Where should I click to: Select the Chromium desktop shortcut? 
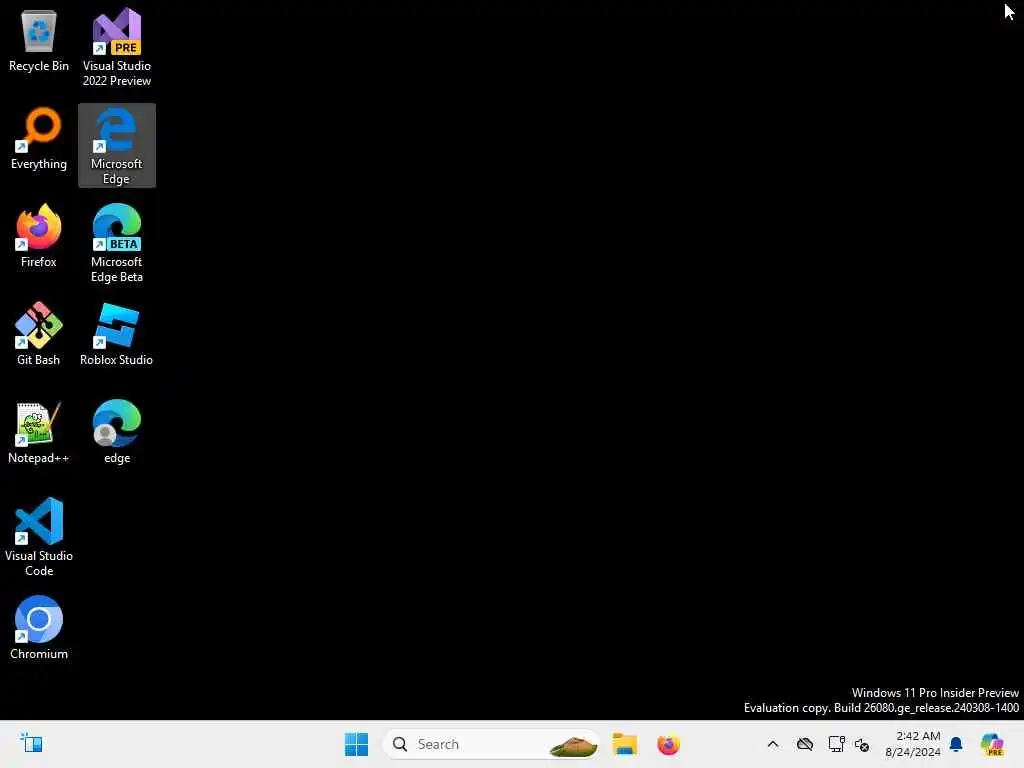click(39, 628)
